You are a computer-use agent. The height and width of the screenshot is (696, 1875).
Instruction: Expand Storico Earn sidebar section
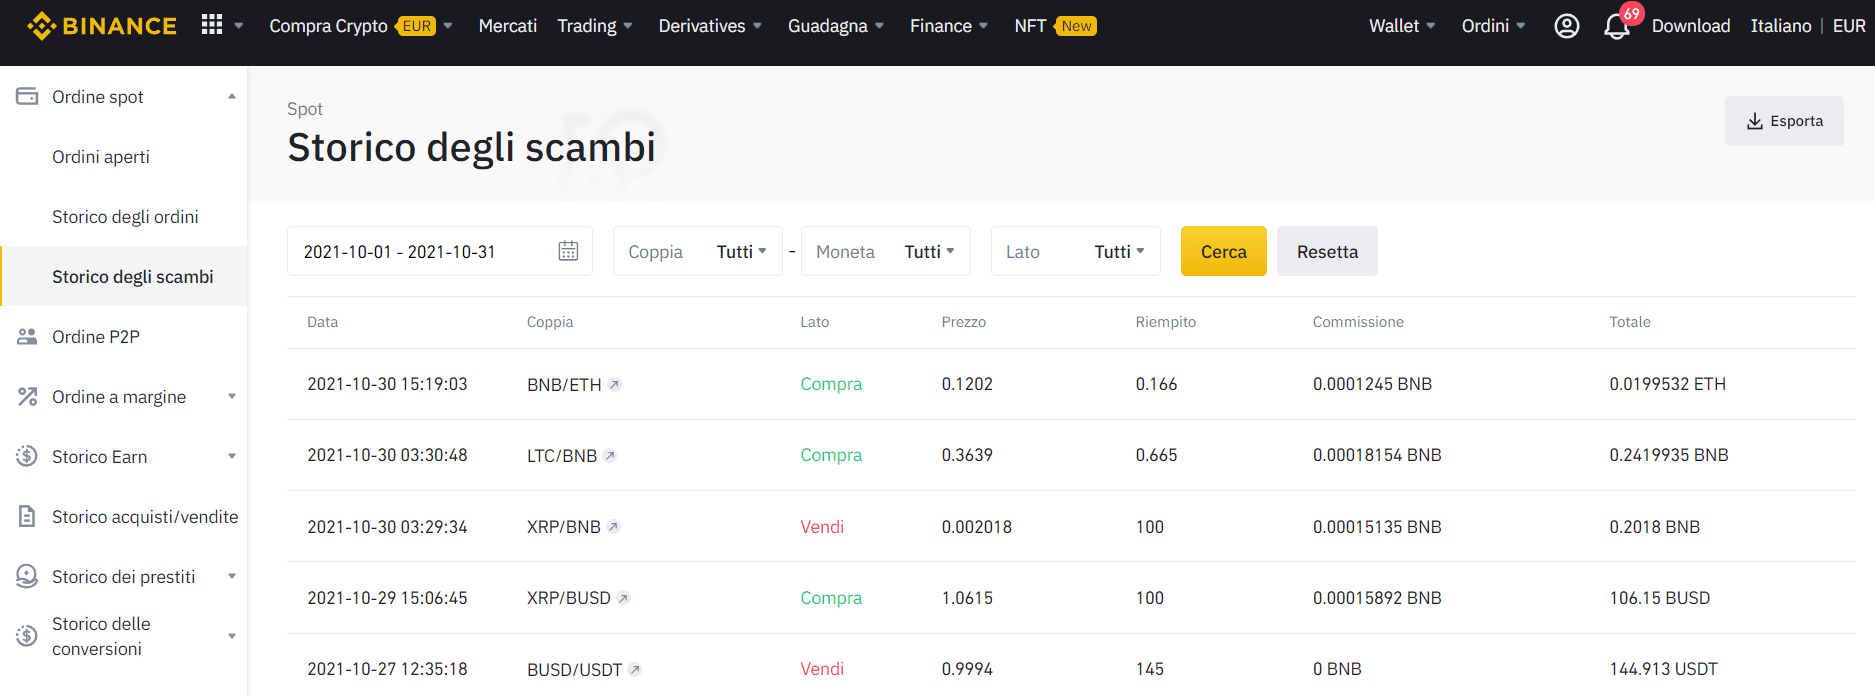pyautogui.click(x=231, y=457)
